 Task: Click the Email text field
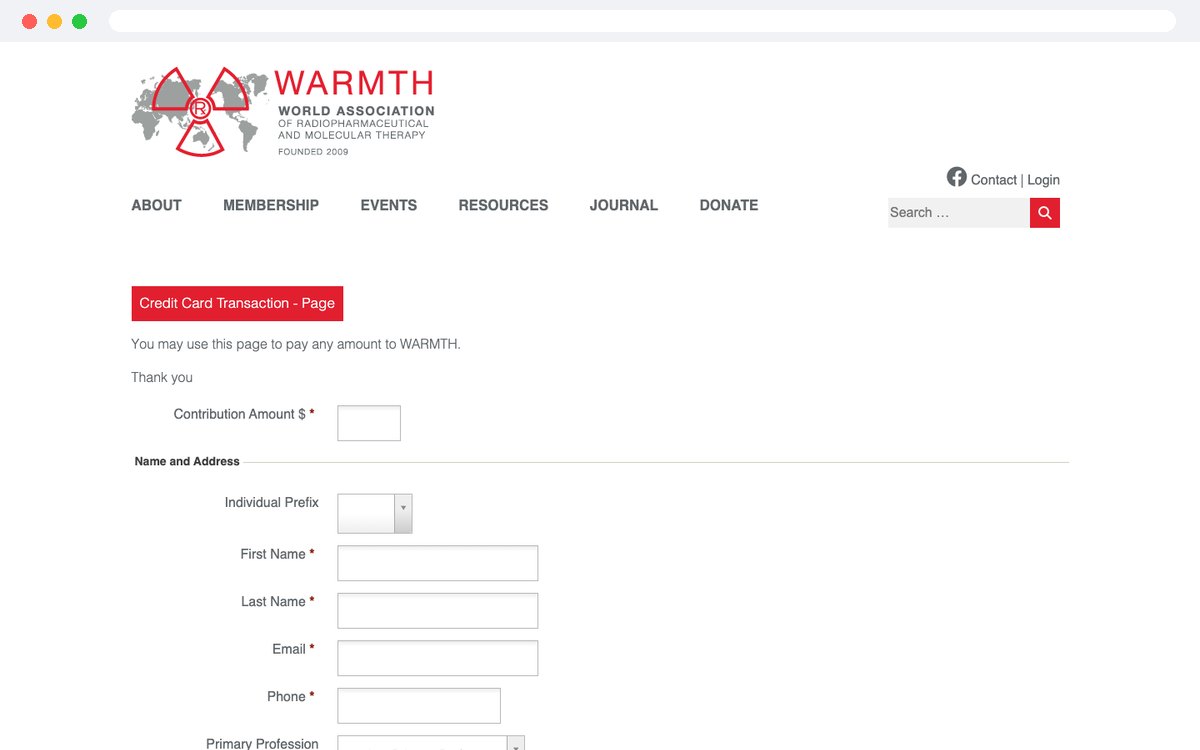pyautogui.click(x=438, y=658)
